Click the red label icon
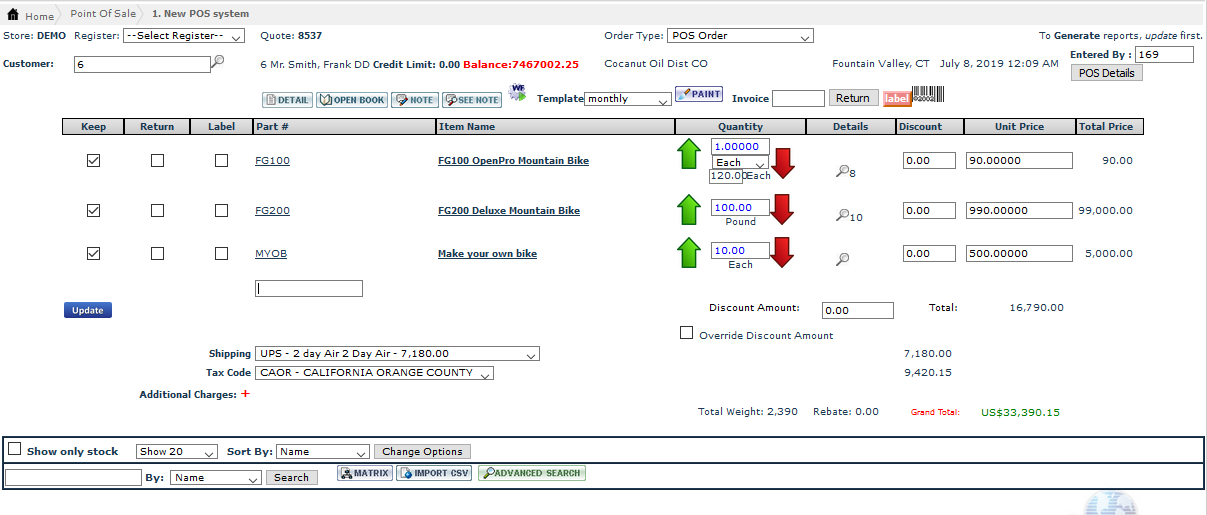 coord(897,98)
